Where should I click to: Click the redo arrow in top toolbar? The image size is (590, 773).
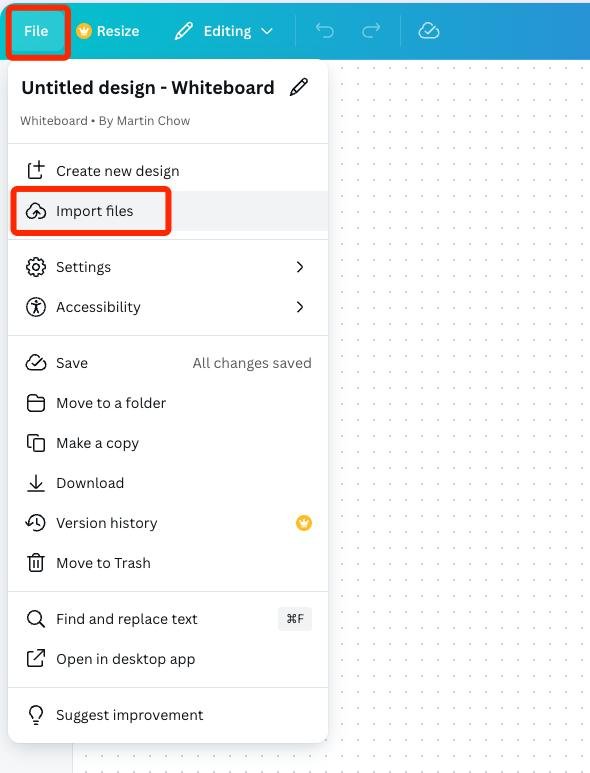coord(371,31)
